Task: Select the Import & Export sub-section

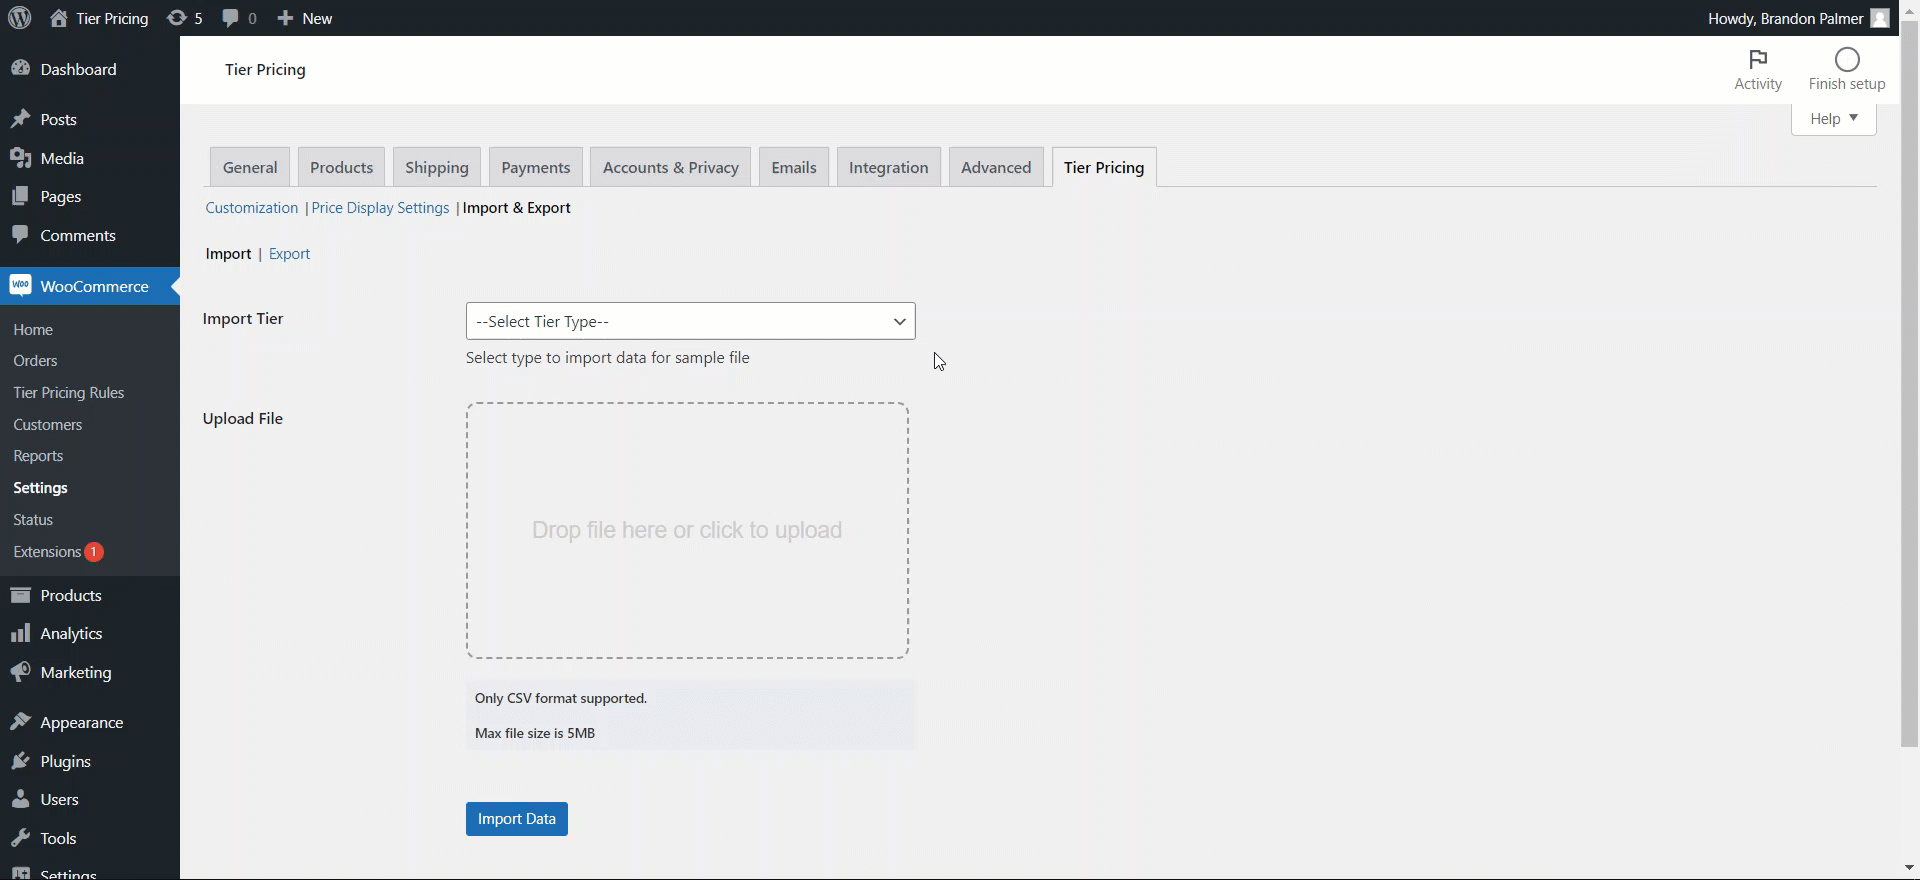Action: pos(517,208)
